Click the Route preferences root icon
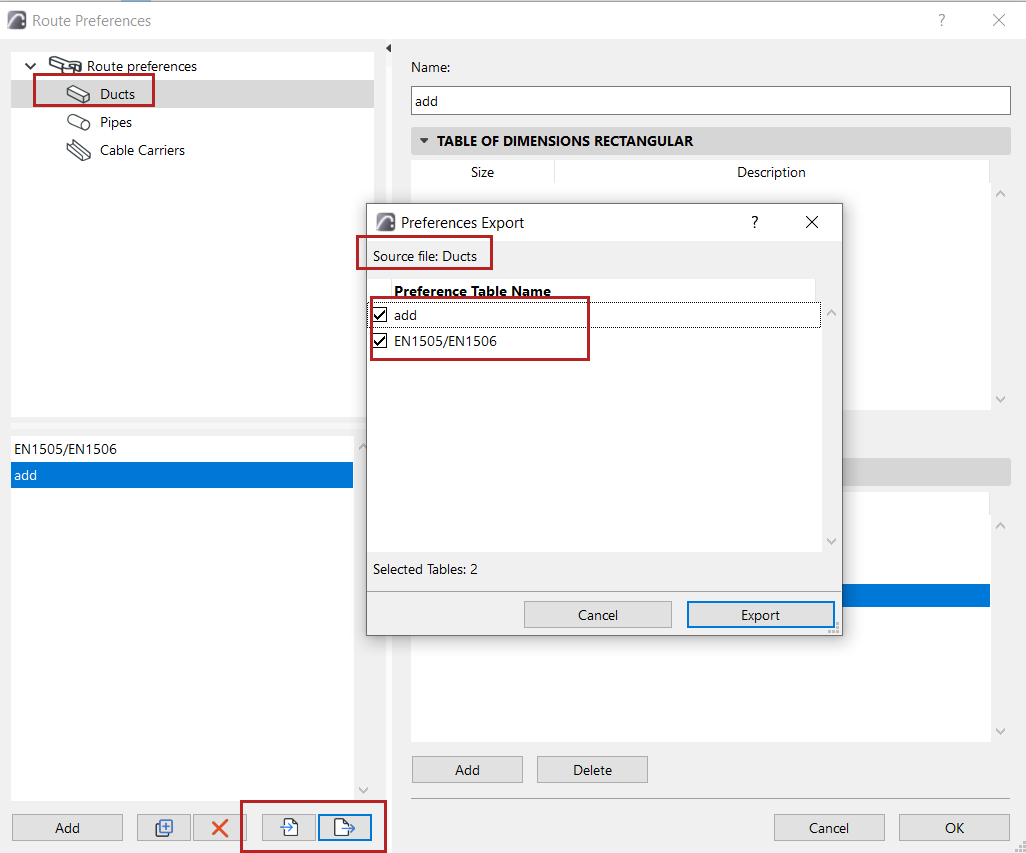The height and width of the screenshot is (853, 1026). click(x=65, y=65)
